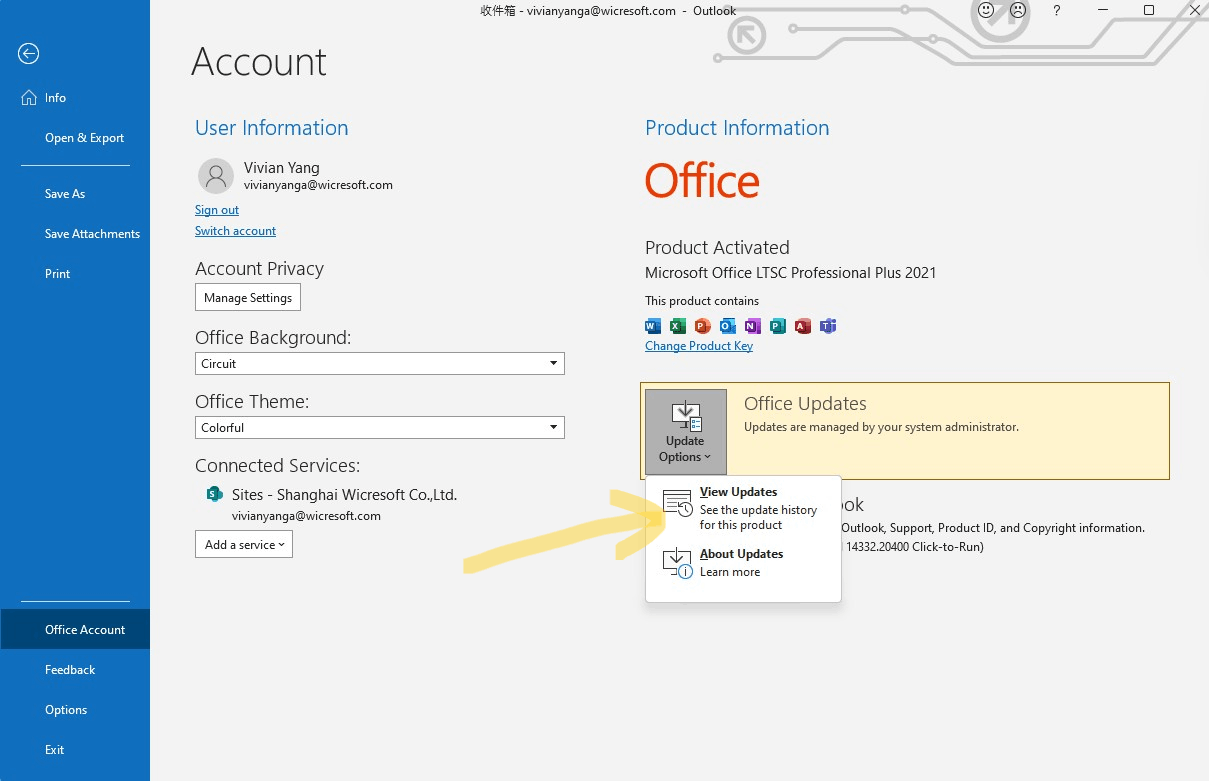Click the Teams product icon
Viewport: 1209px width, 781px height.
pos(828,325)
